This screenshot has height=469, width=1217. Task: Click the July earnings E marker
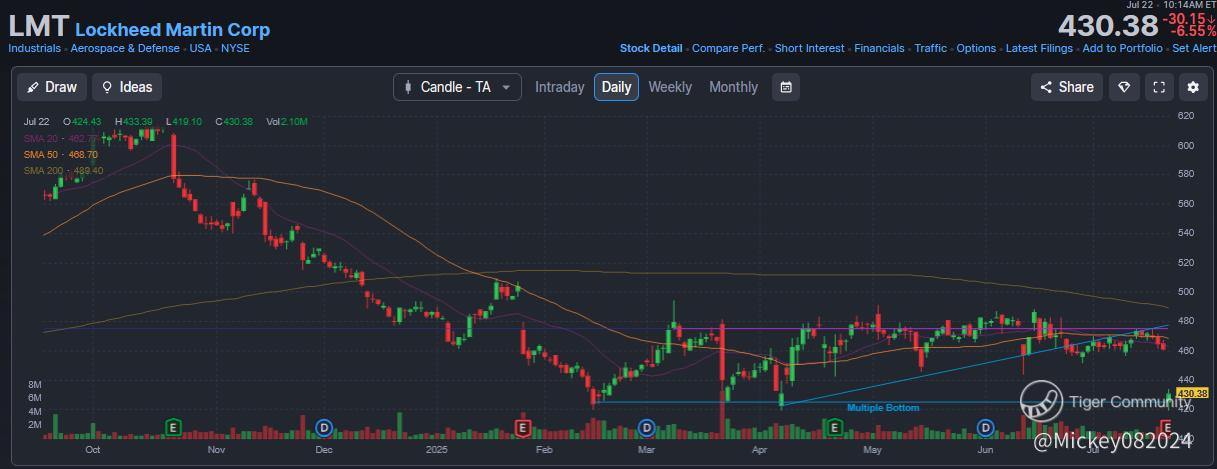[1164, 428]
